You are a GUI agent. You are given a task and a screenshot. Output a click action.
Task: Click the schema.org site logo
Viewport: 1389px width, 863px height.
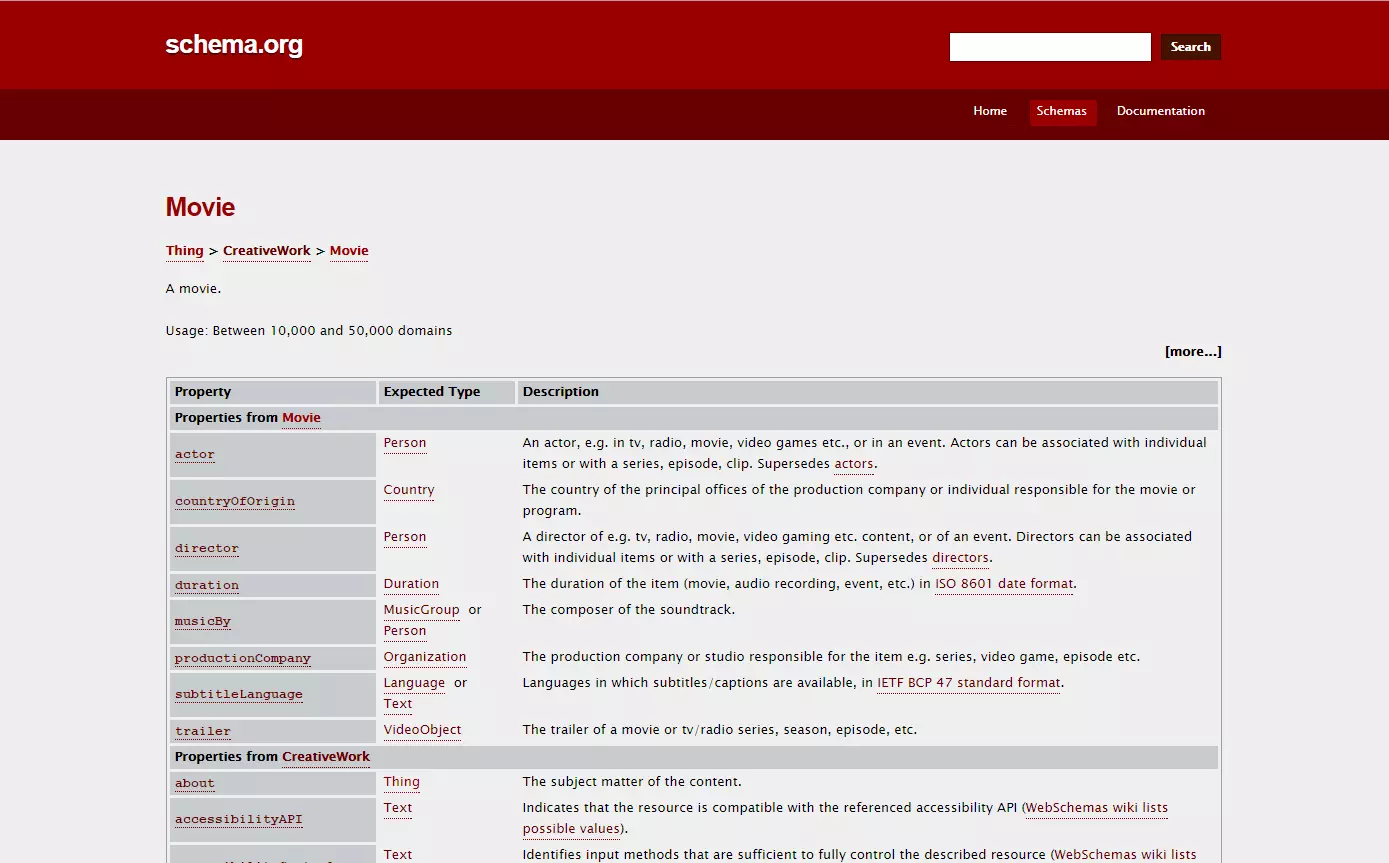234,45
